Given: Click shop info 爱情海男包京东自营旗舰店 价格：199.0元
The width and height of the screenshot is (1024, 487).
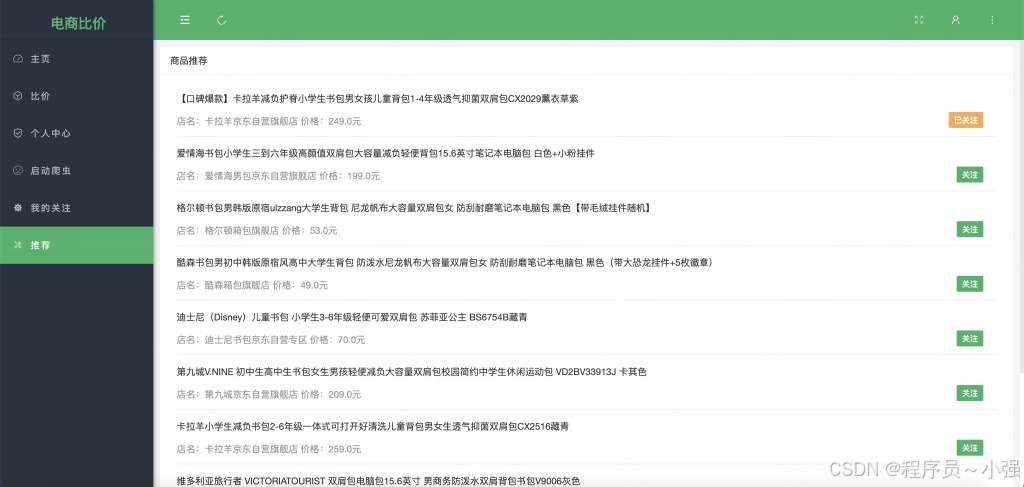Looking at the screenshot, I should tap(278, 176).
